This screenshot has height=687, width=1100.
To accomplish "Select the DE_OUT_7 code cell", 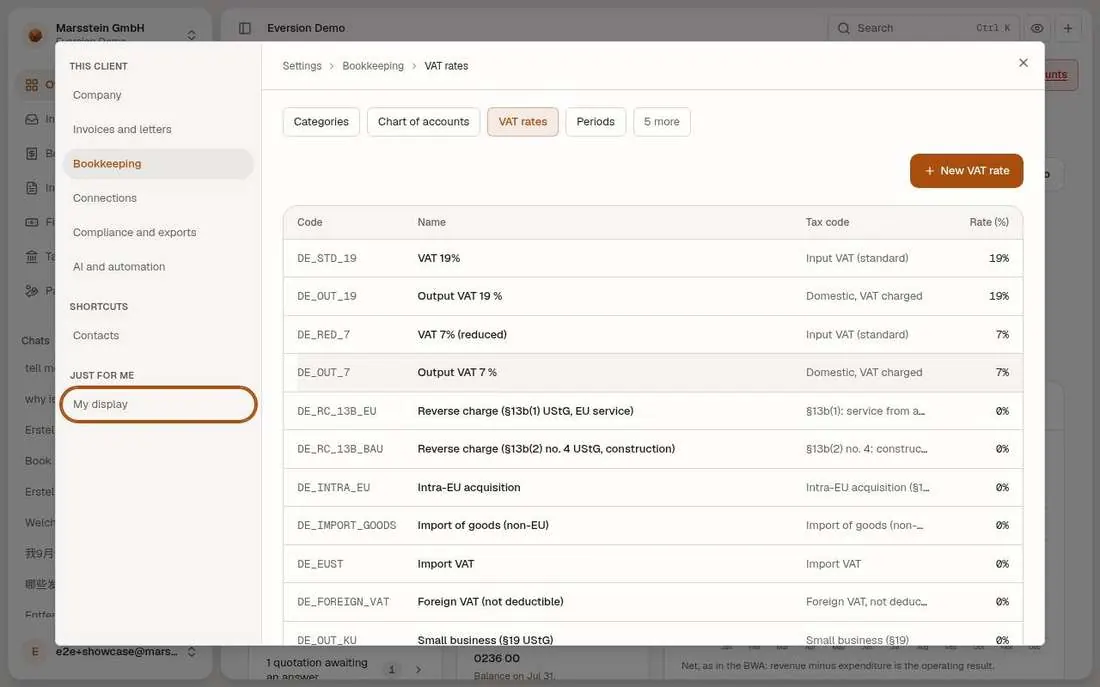I will pos(323,373).
